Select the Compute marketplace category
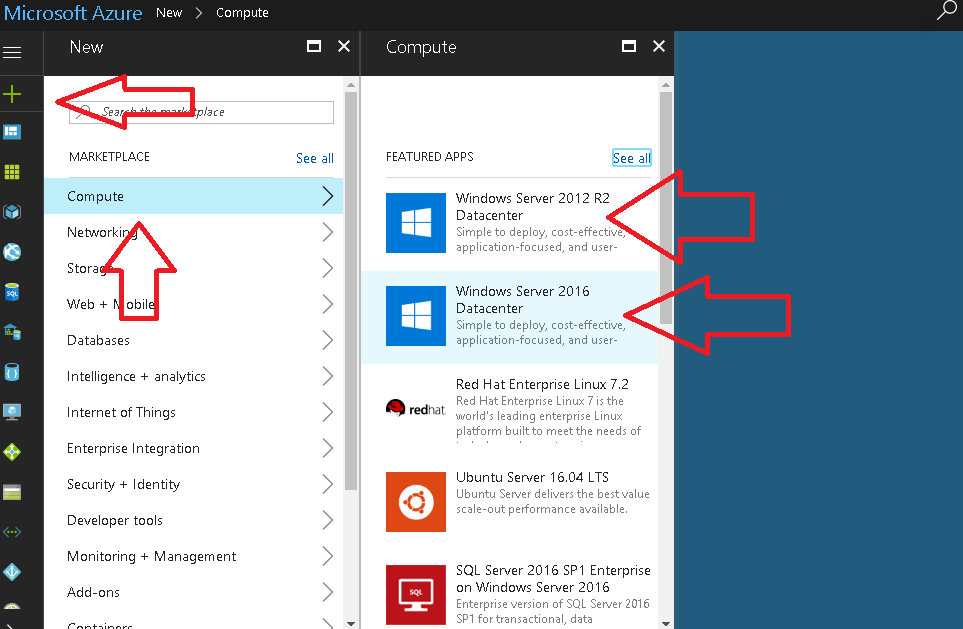 (193, 196)
